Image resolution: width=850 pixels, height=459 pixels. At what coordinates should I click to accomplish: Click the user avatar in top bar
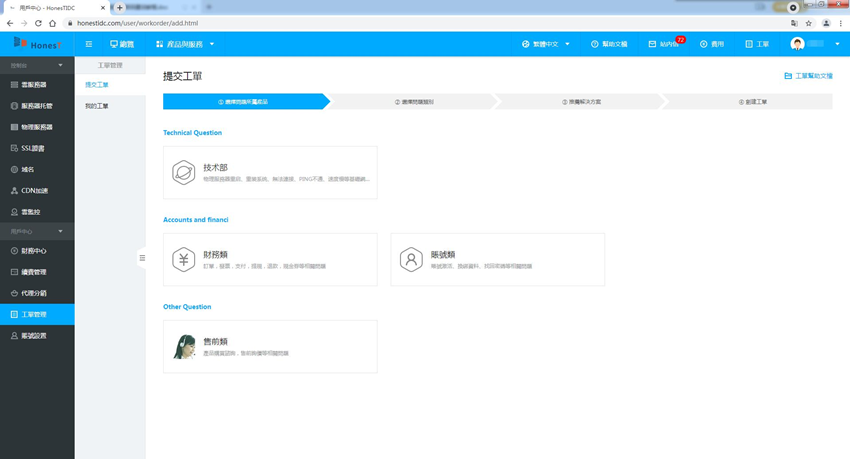click(x=797, y=44)
